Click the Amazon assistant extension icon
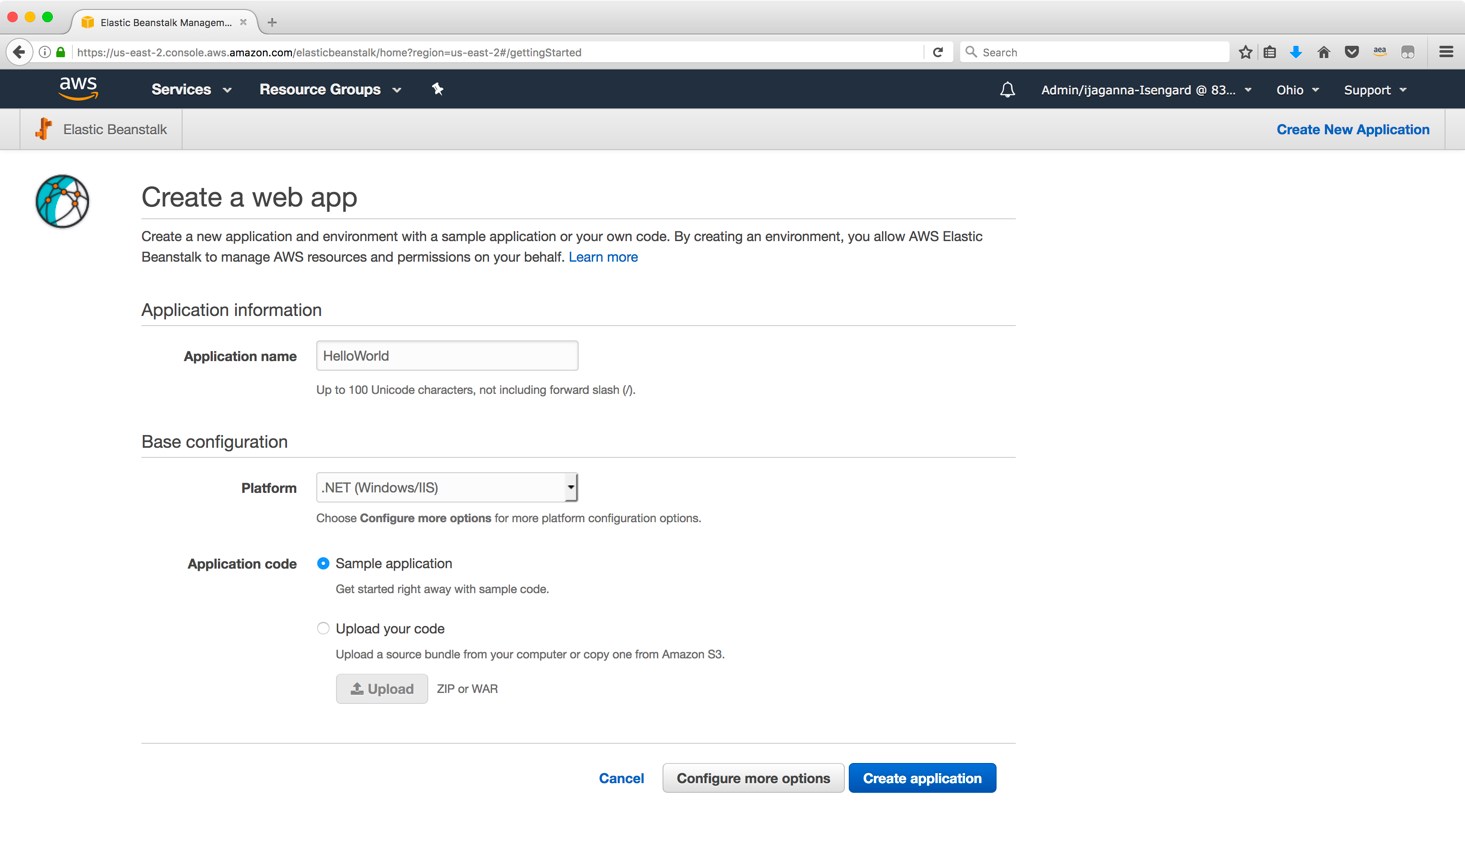Image resolution: width=1465 pixels, height=864 pixels. (x=1380, y=52)
